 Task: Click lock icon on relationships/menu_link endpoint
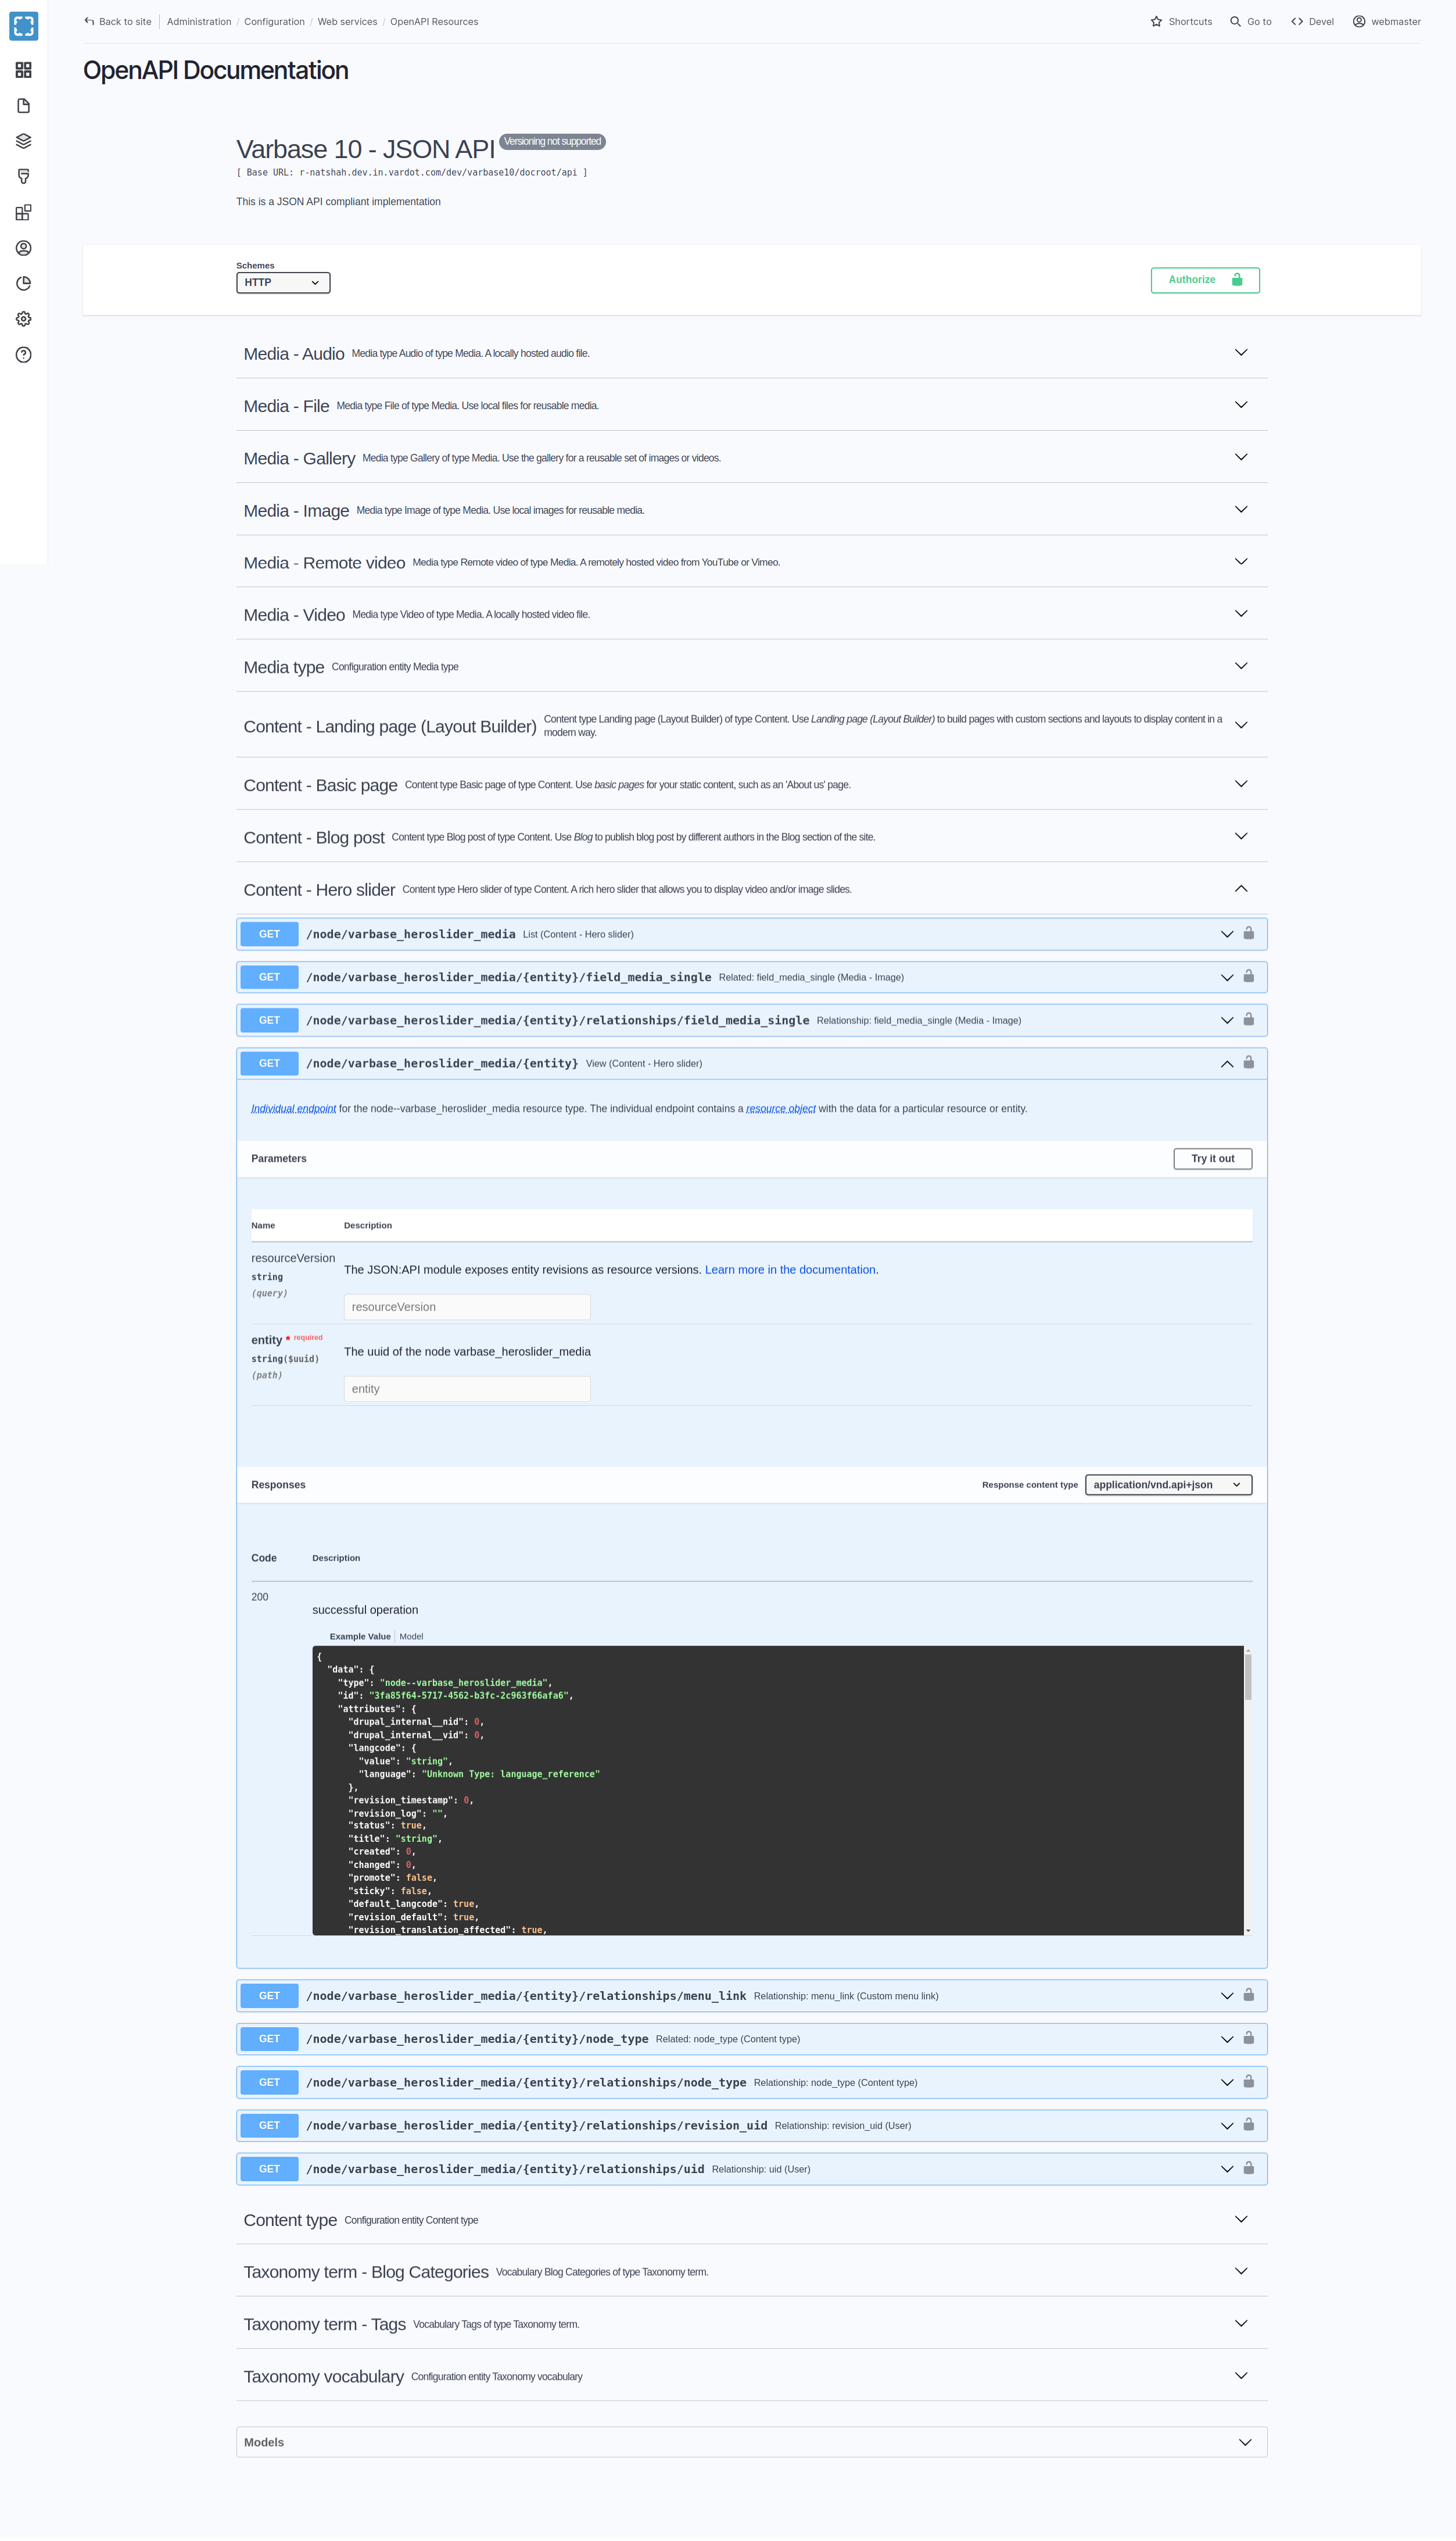pos(1248,1995)
